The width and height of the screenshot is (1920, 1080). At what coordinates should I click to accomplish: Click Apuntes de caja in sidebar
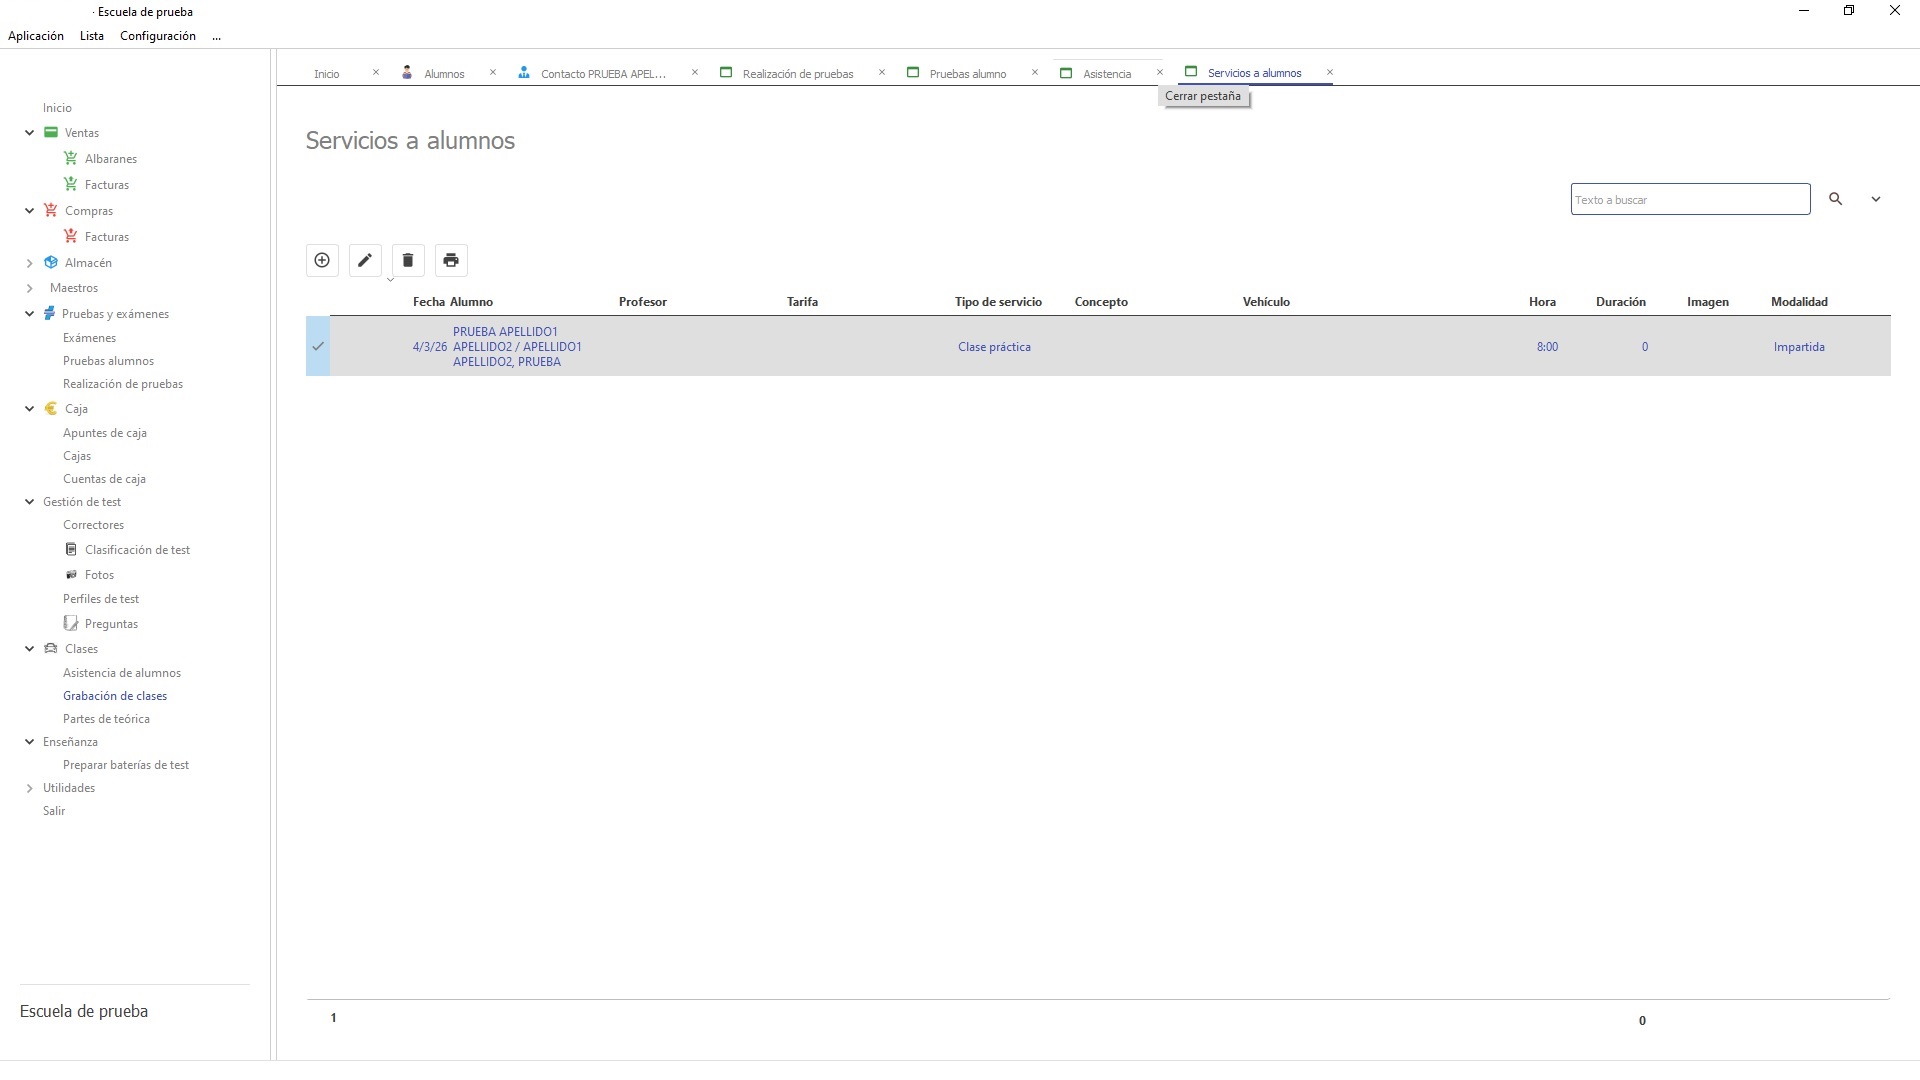click(x=105, y=433)
